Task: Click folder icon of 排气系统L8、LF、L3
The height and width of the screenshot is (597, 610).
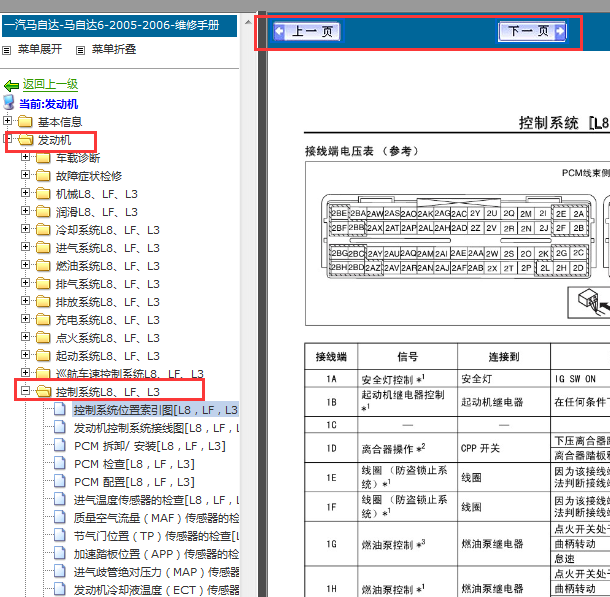Action: [x=43, y=284]
